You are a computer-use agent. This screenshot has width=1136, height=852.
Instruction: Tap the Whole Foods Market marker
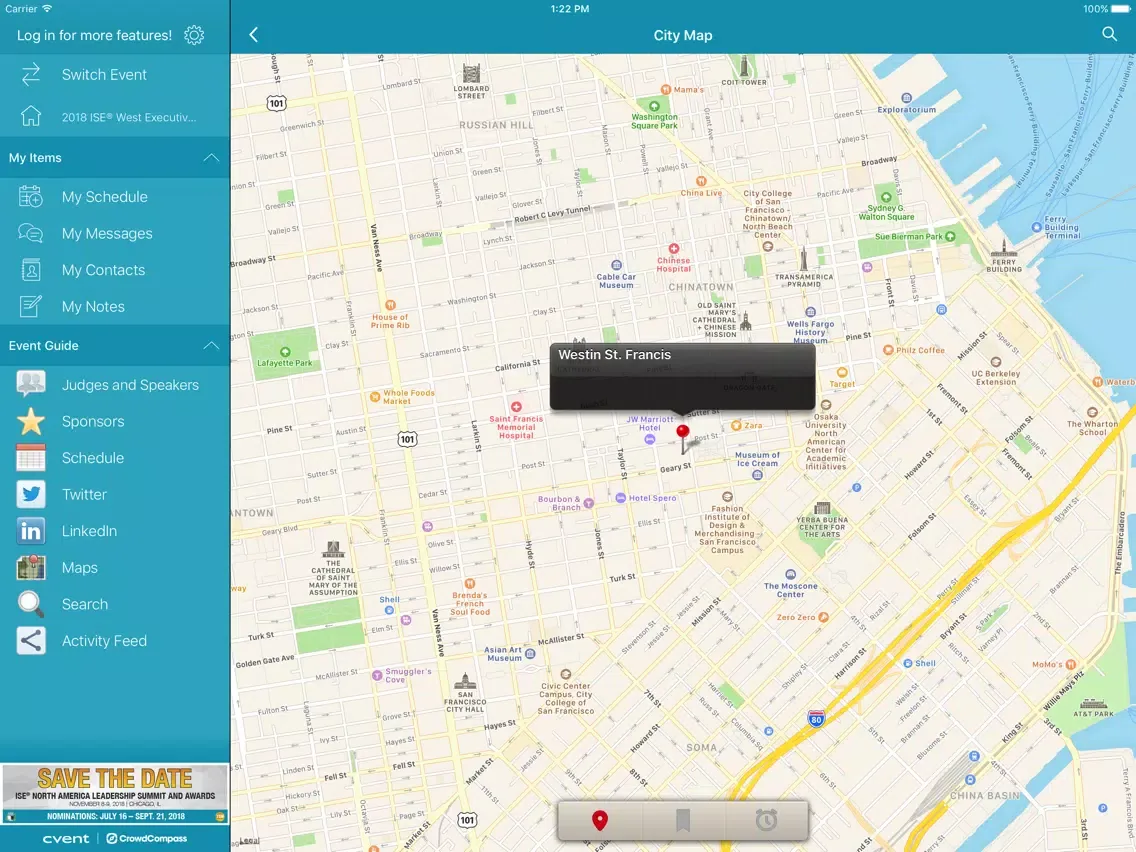tap(375, 397)
